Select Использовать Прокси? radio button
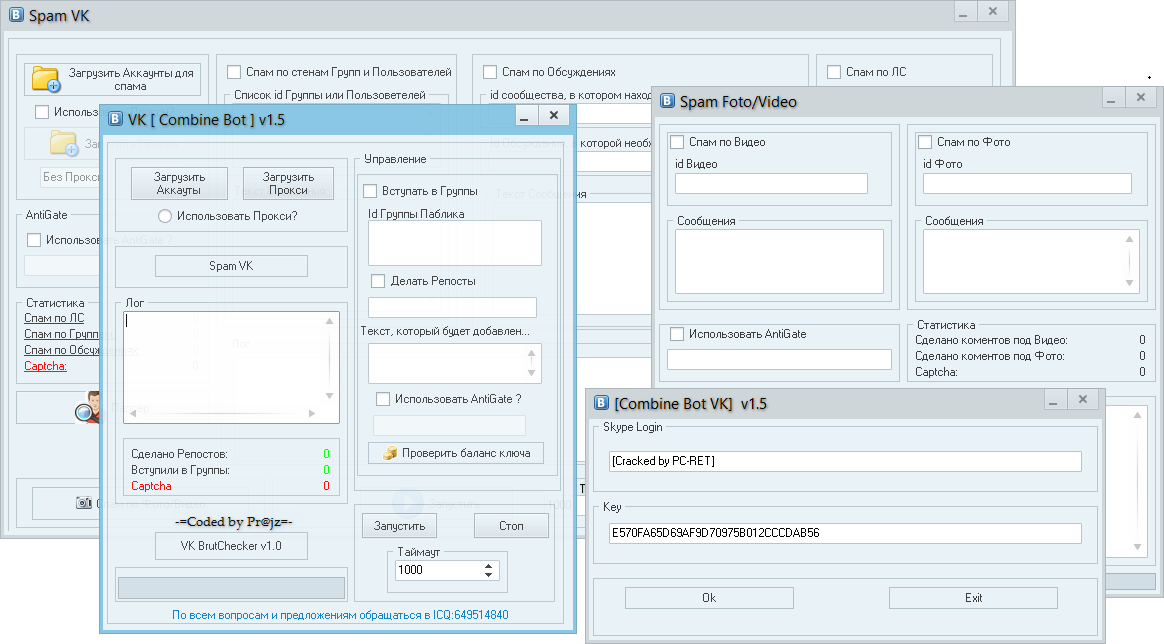This screenshot has width=1164, height=644. point(165,216)
